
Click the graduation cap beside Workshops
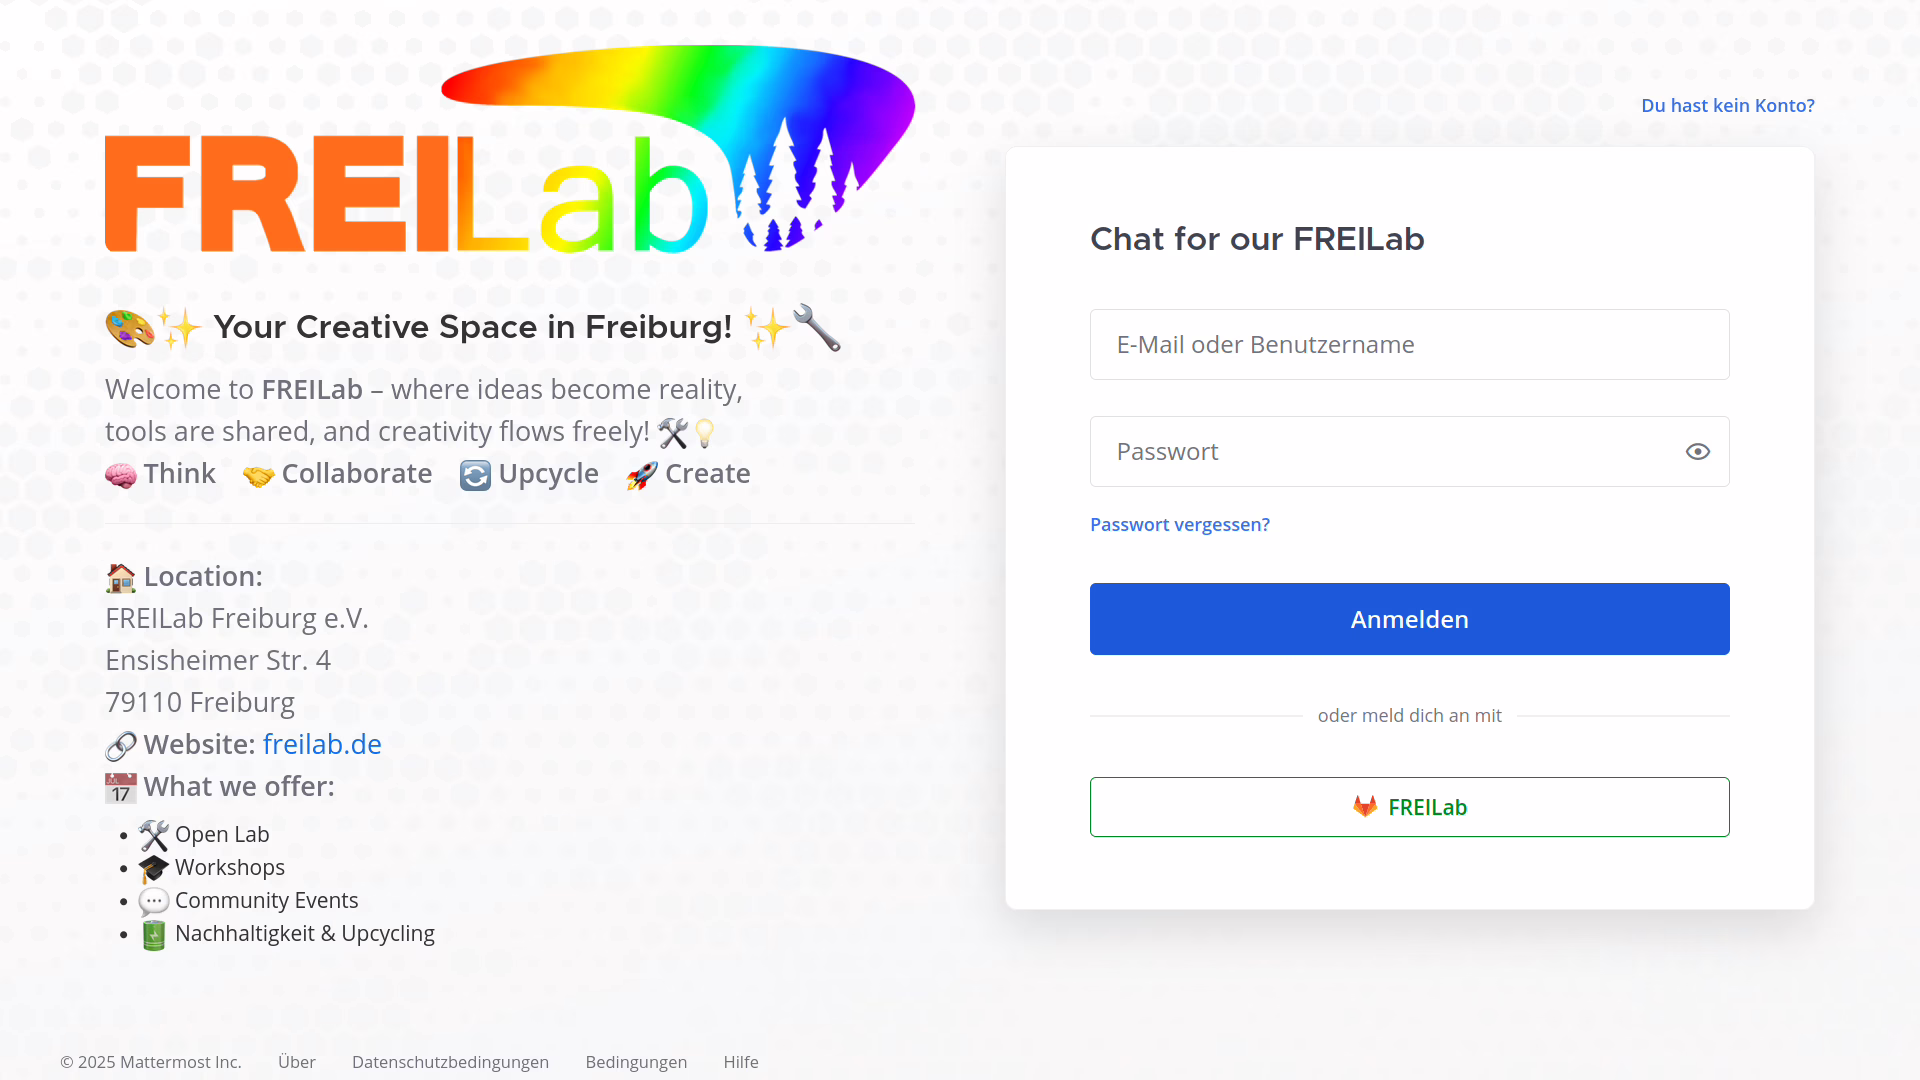(x=154, y=868)
